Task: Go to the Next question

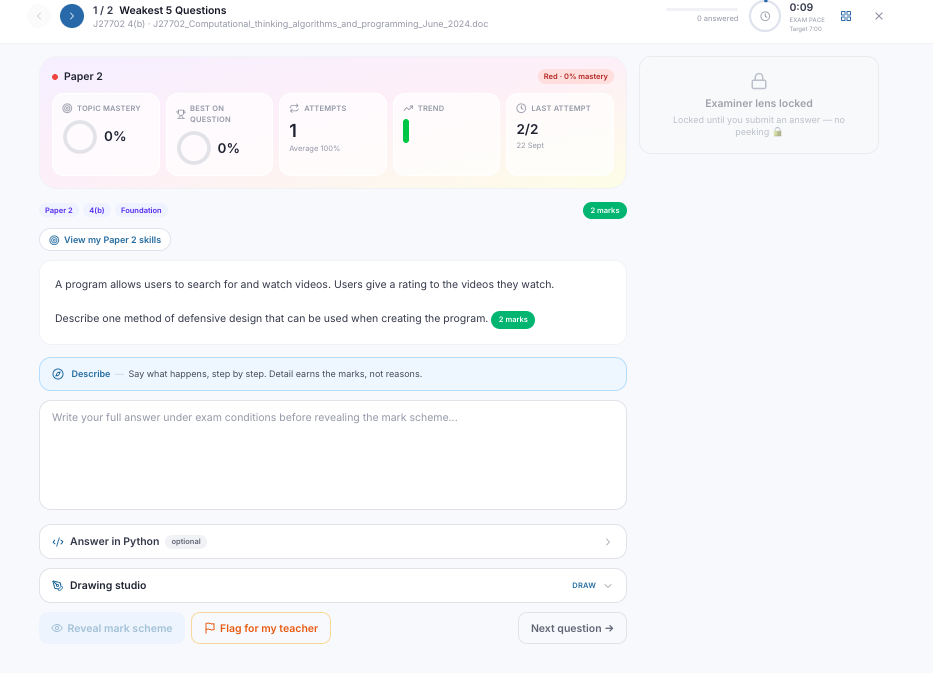Action: (572, 628)
